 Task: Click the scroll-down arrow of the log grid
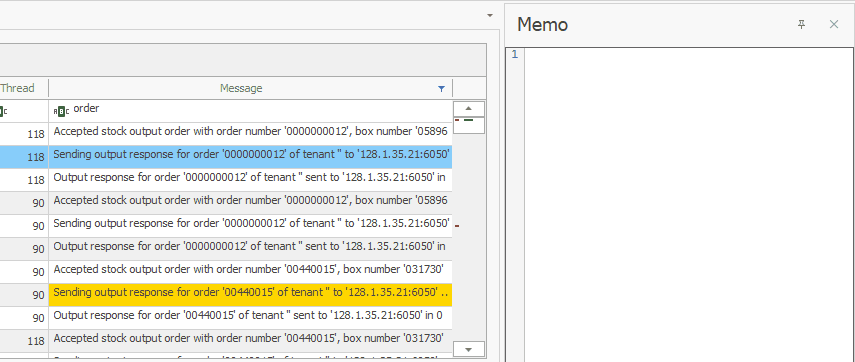coord(468,349)
